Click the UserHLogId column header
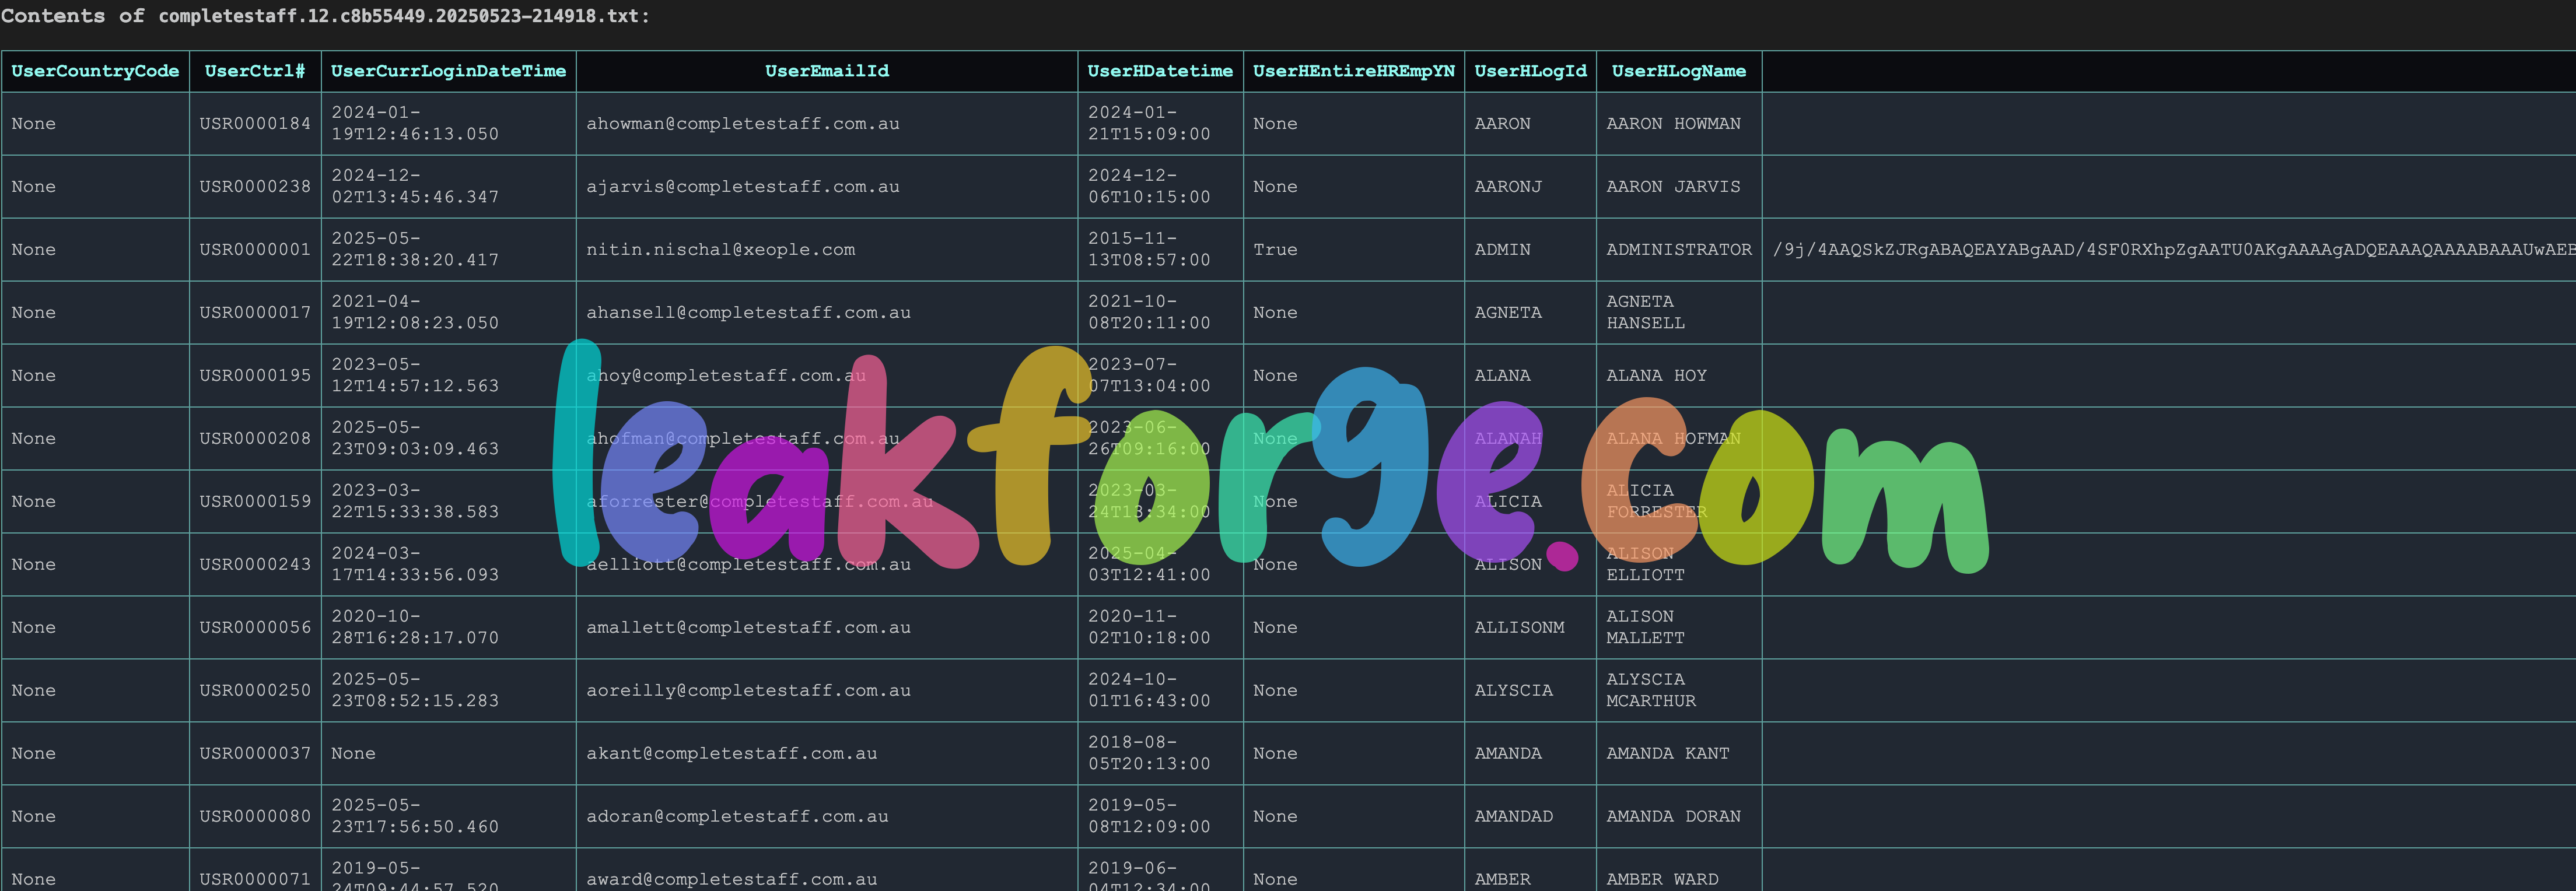 [1530, 71]
